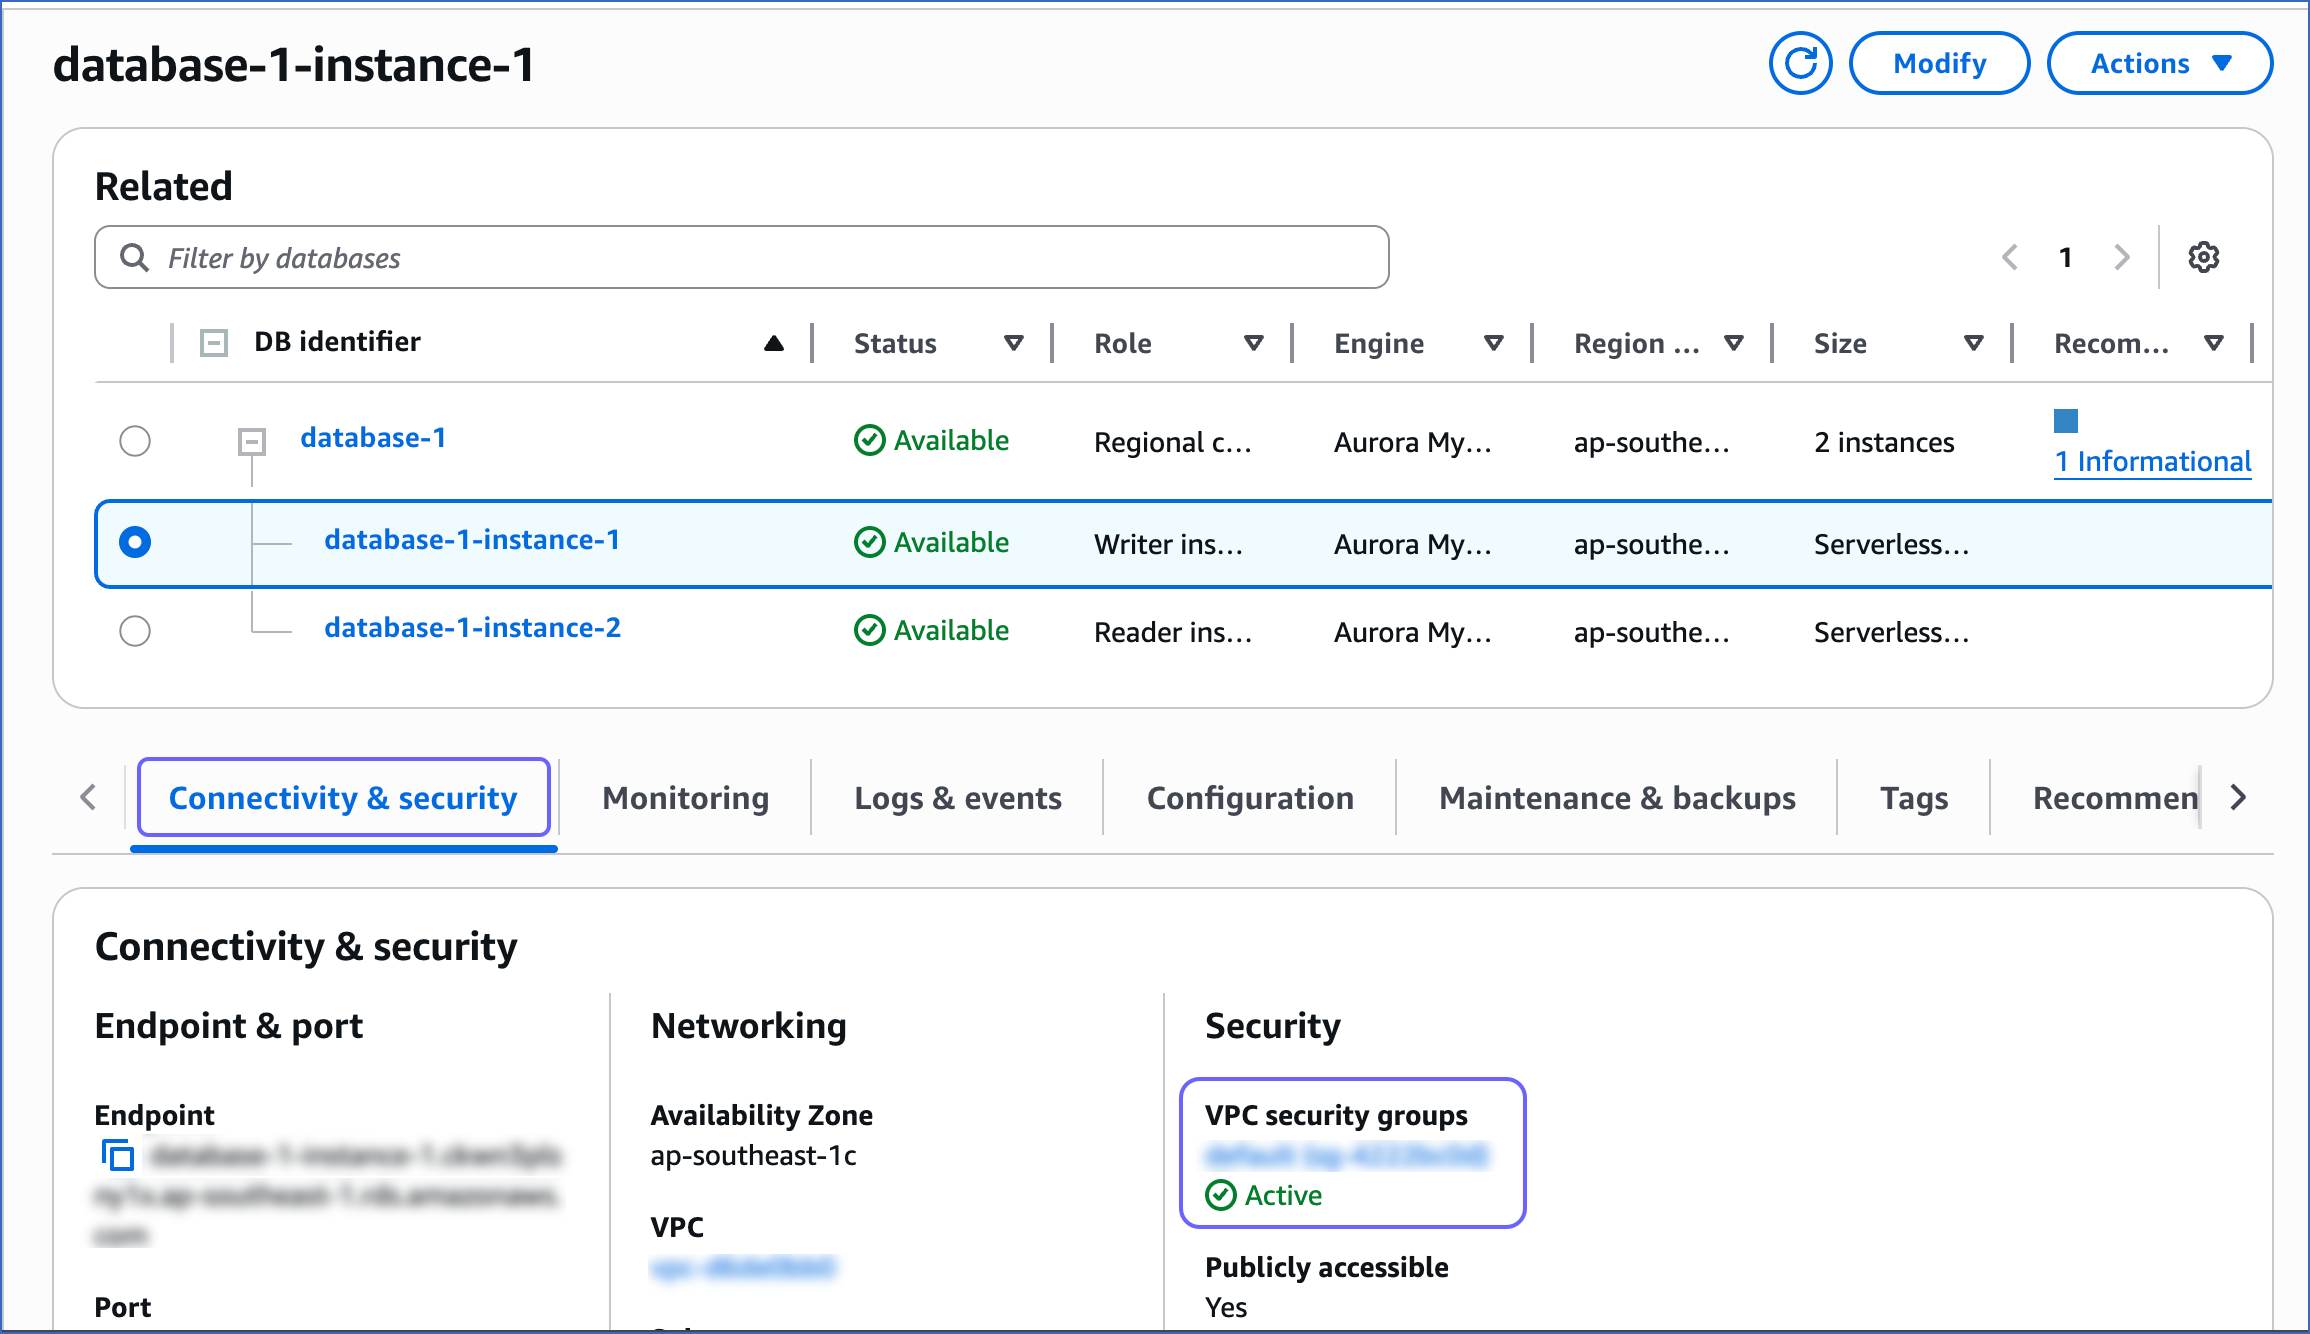
Task: Open the database-1-instance-2 link
Action: coord(472,627)
